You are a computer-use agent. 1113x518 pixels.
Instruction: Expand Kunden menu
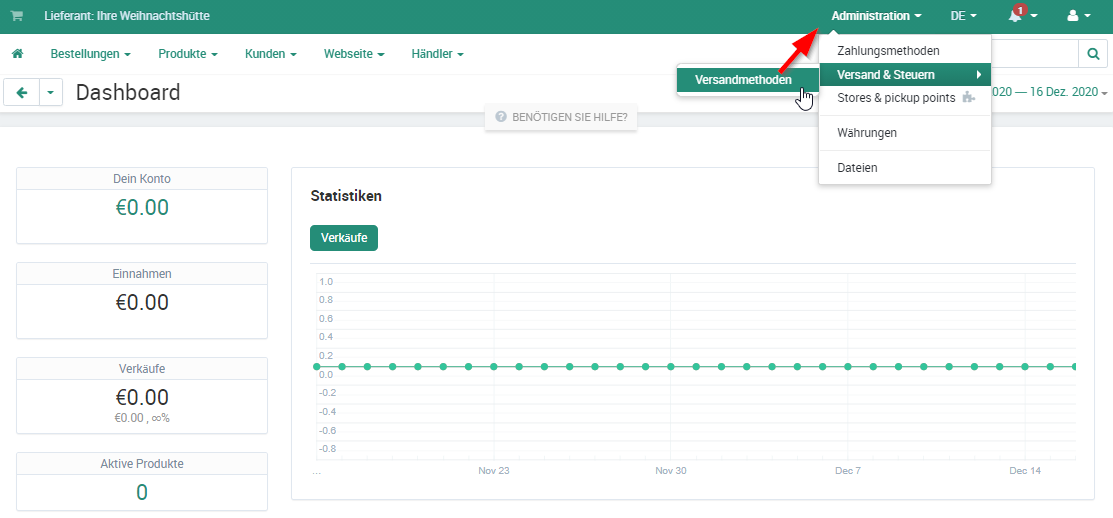pyautogui.click(x=270, y=53)
